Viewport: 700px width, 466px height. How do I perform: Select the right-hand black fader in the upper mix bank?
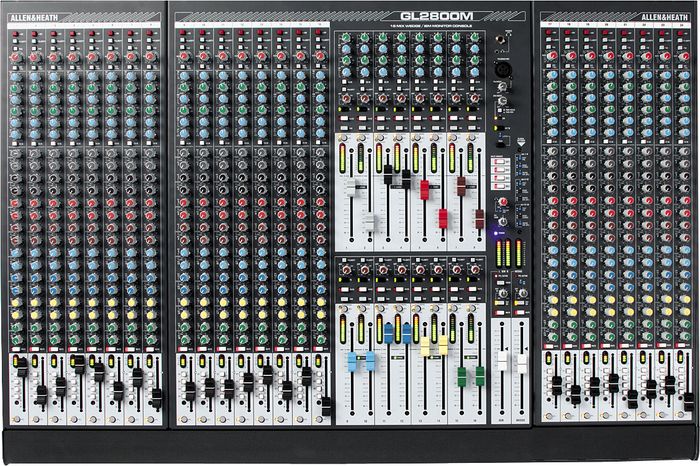[x=406, y=179]
